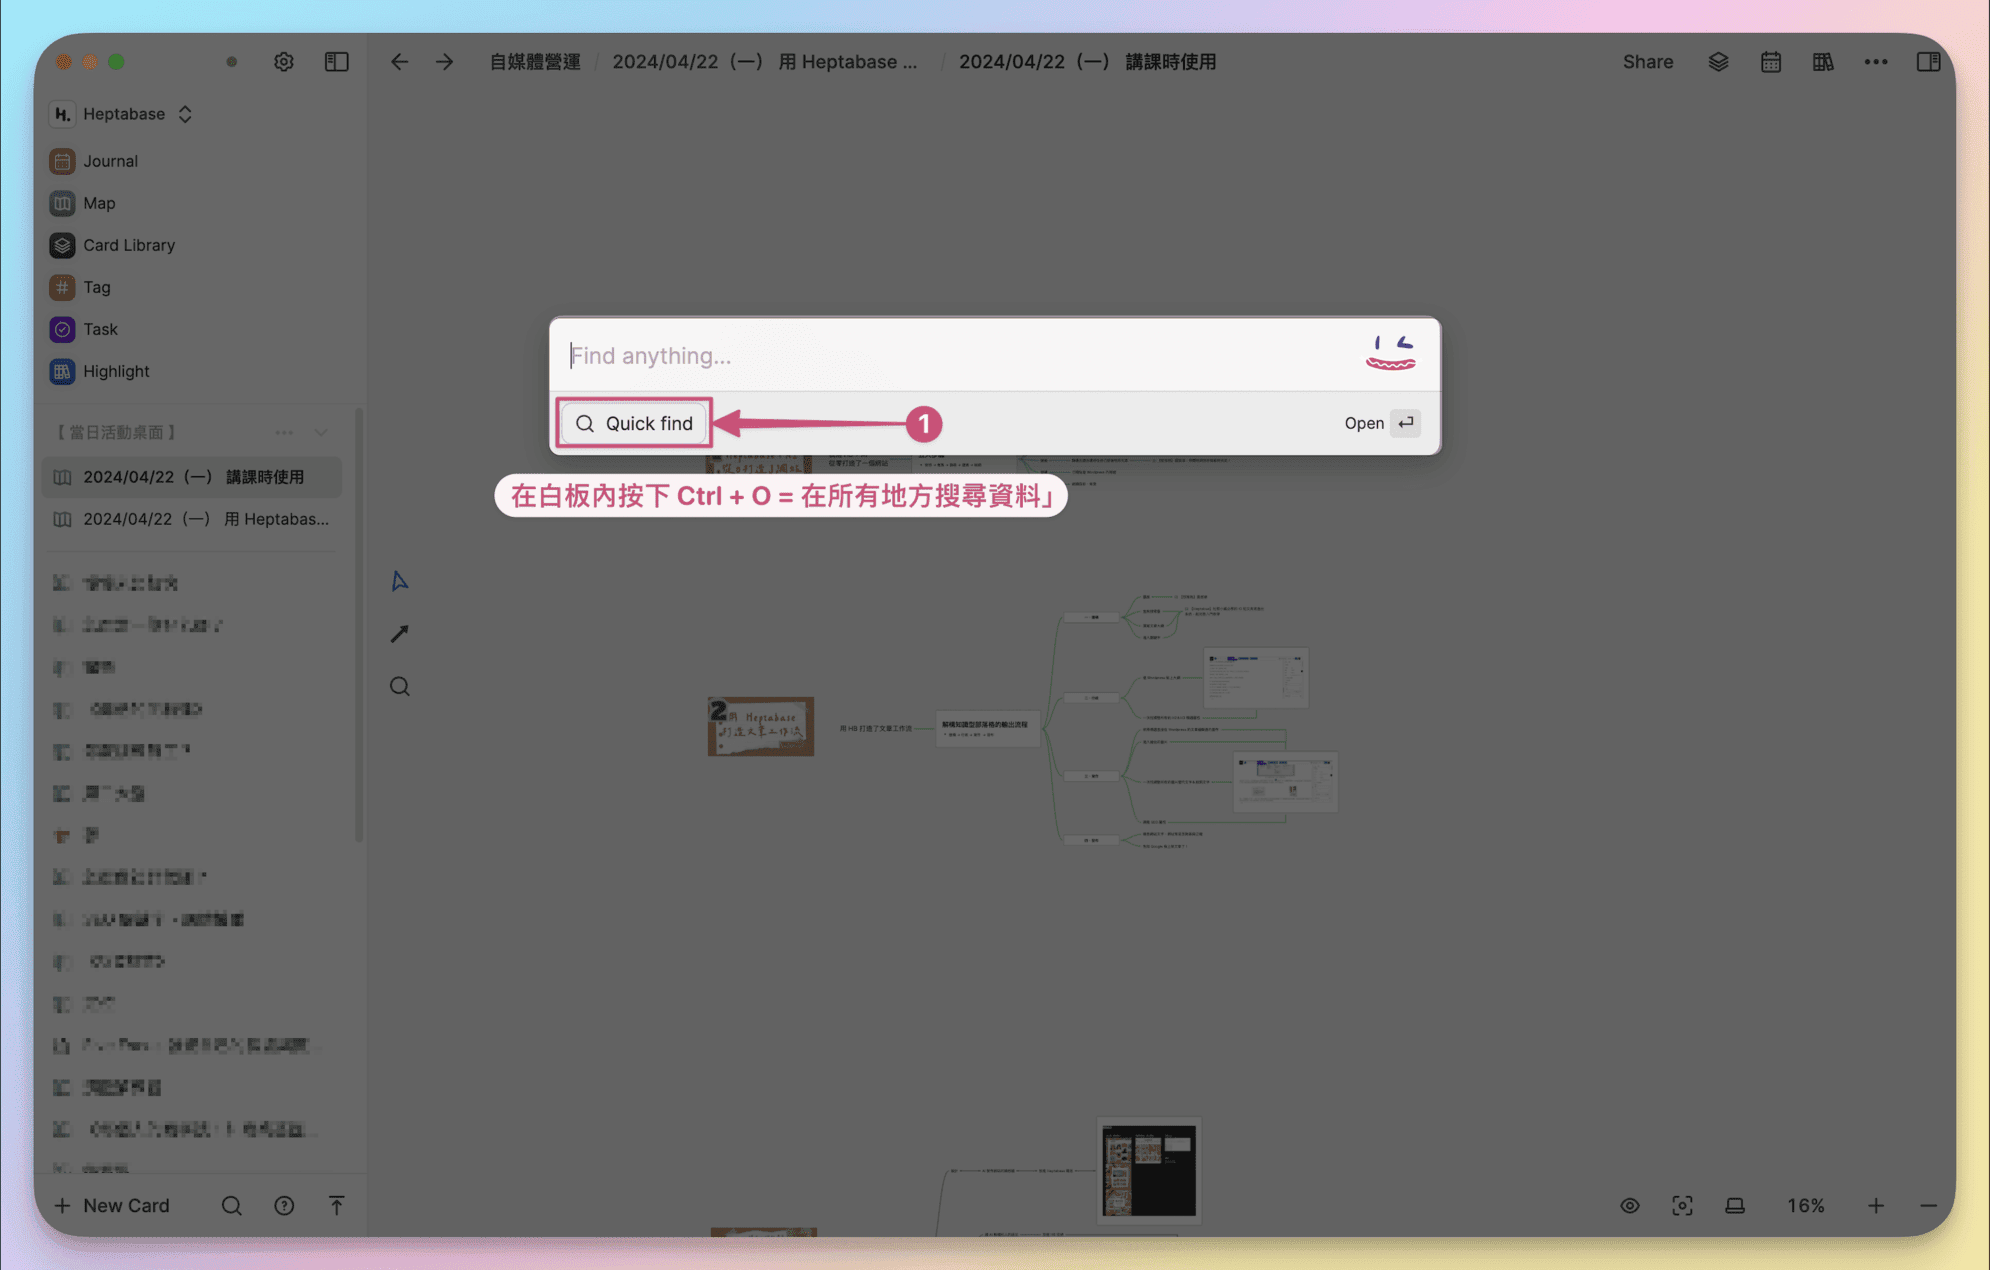Screen dimensions: 1990x1270
Task: Select whiteboard 2024/04/22 用 Heptabas... in sidebar
Action: 192,519
